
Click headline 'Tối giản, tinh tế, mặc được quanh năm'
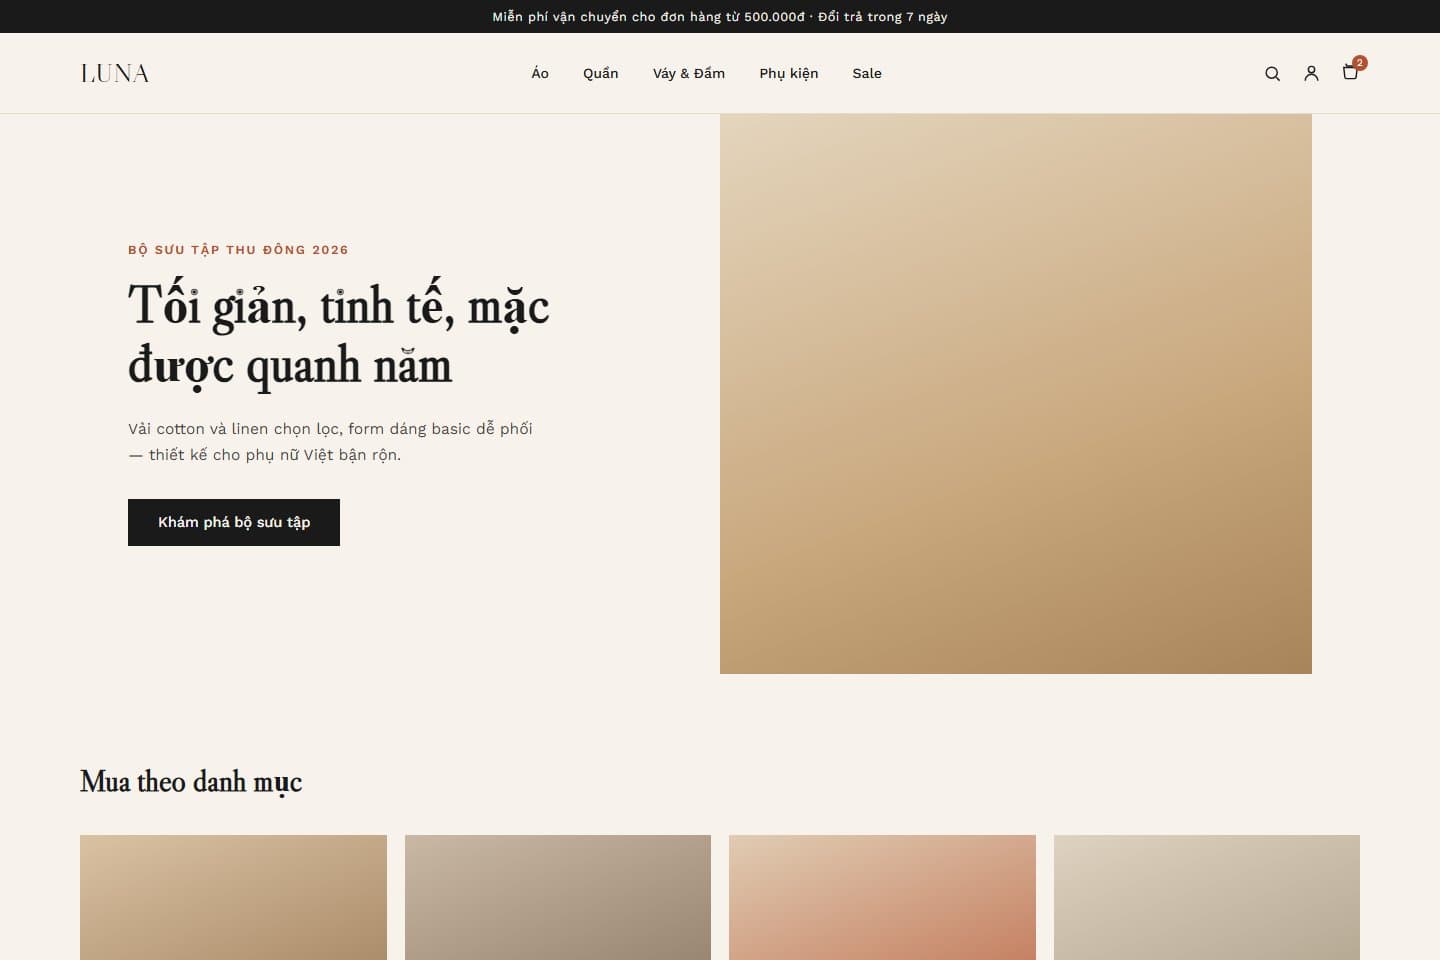[339, 335]
